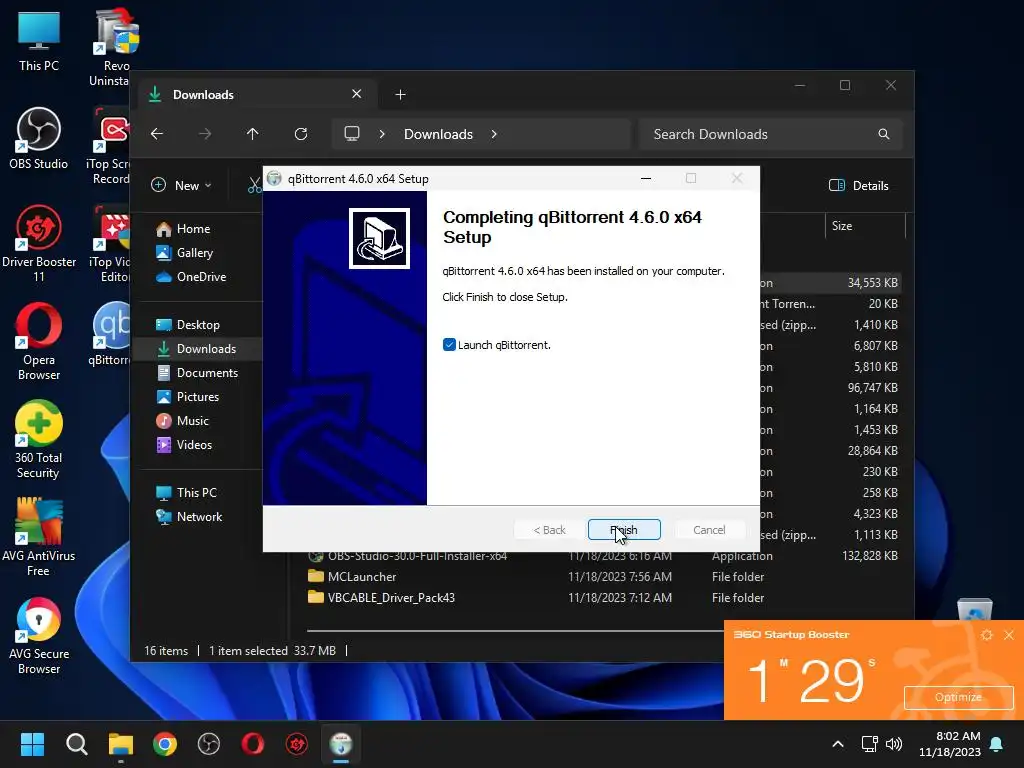Select the Driver Booster 11 desktop shortcut

click(x=39, y=244)
